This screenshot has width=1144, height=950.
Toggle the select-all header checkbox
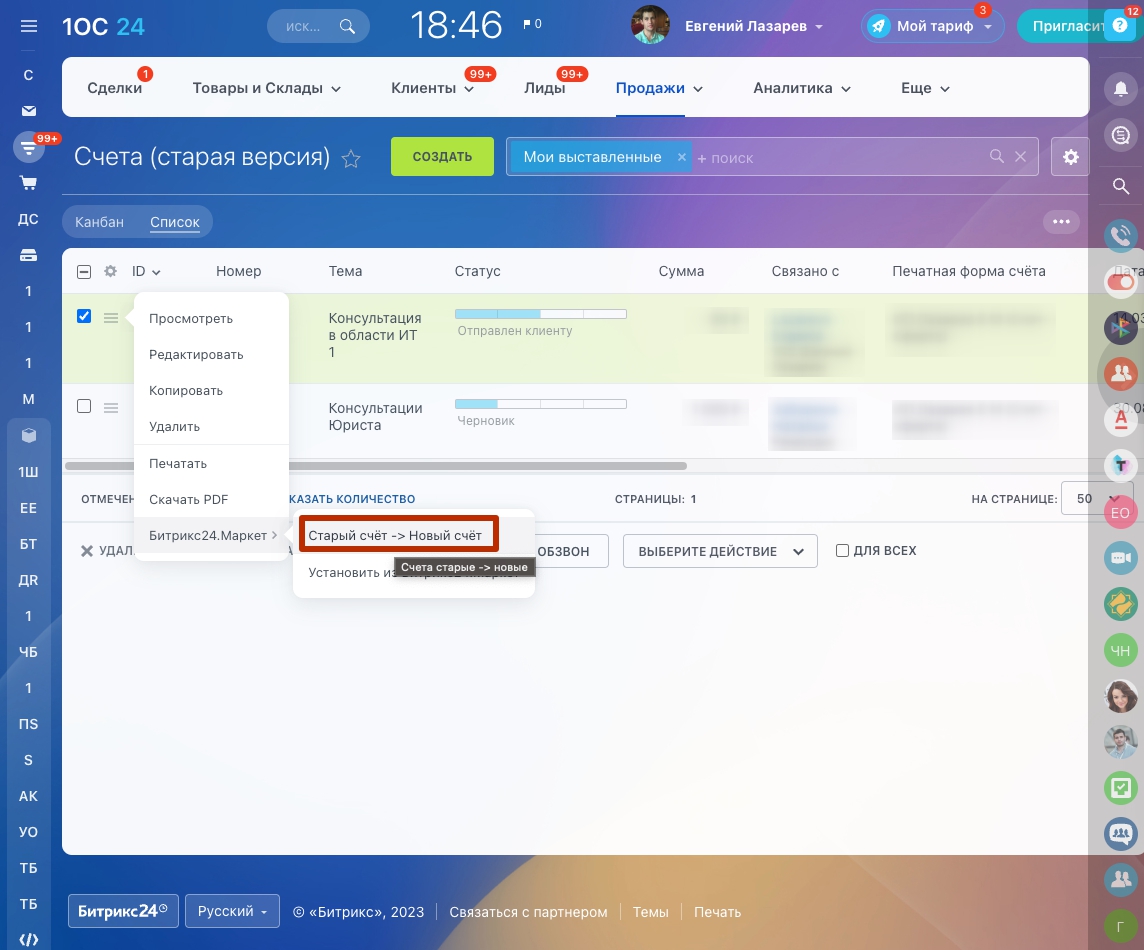(x=84, y=271)
